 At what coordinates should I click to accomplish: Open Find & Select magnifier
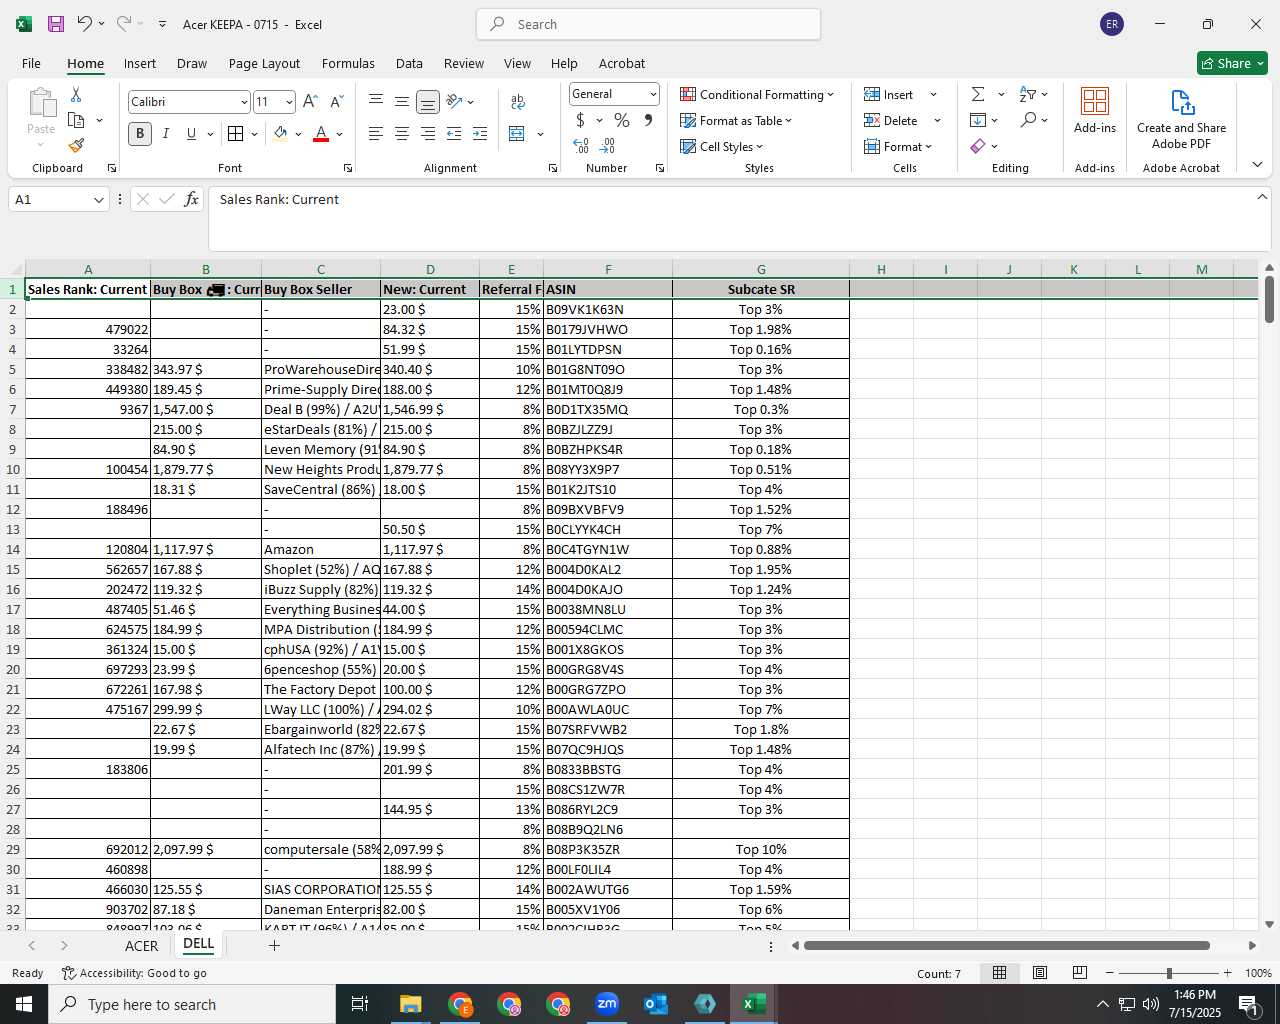coord(1028,120)
